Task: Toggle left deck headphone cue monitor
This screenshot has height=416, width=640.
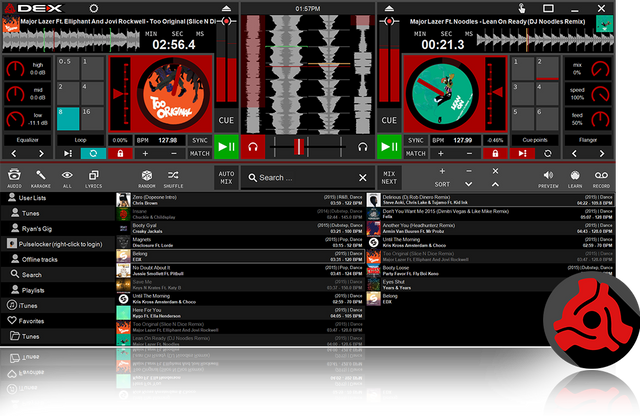Action: click(254, 148)
